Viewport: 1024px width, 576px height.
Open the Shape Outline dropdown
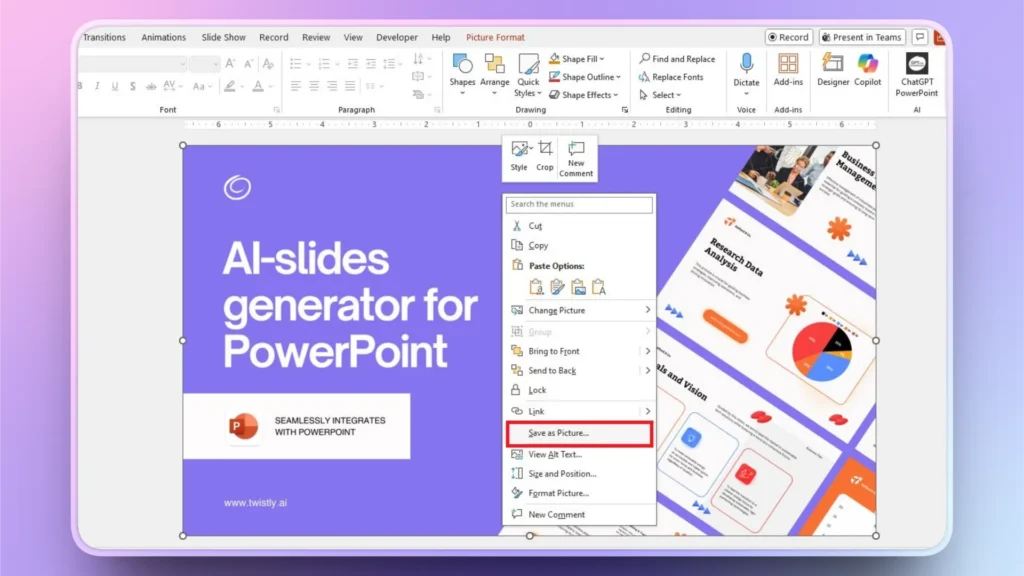pos(620,77)
